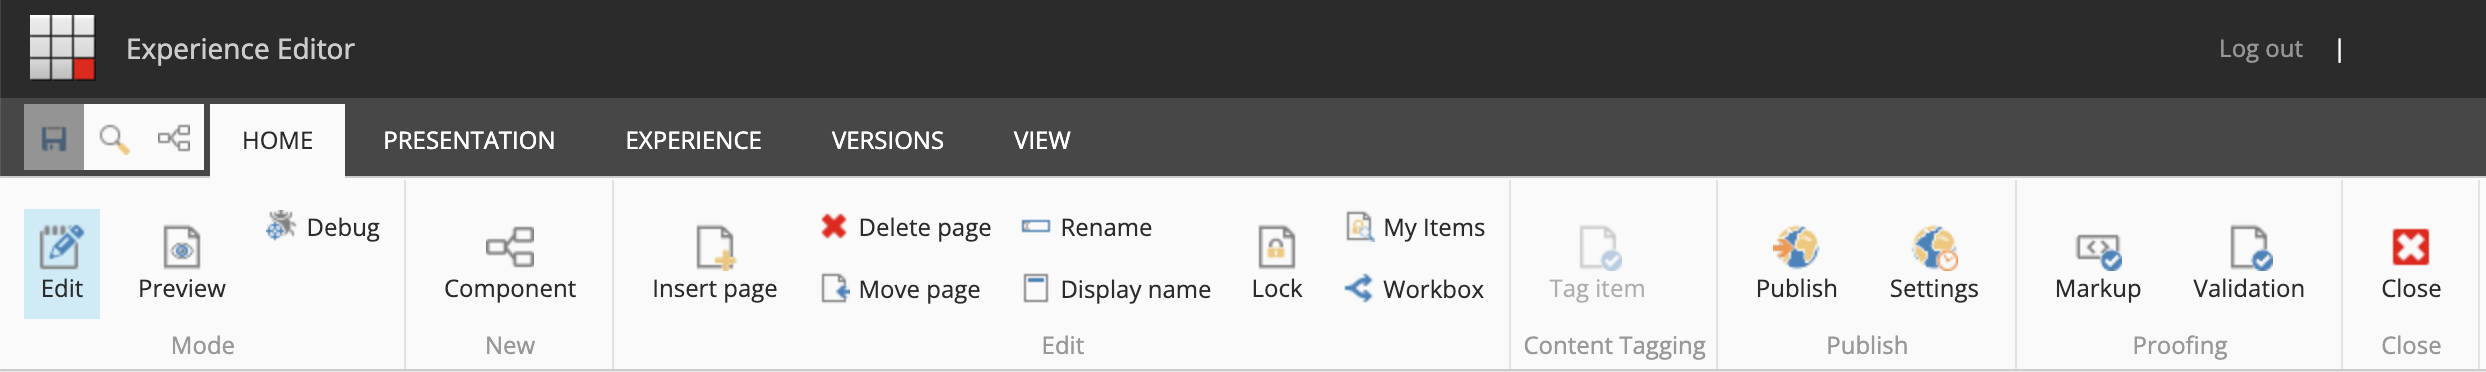Image resolution: width=2486 pixels, height=372 pixels.
Task: Switch to the EXPERIENCE tab
Action: click(693, 140)
